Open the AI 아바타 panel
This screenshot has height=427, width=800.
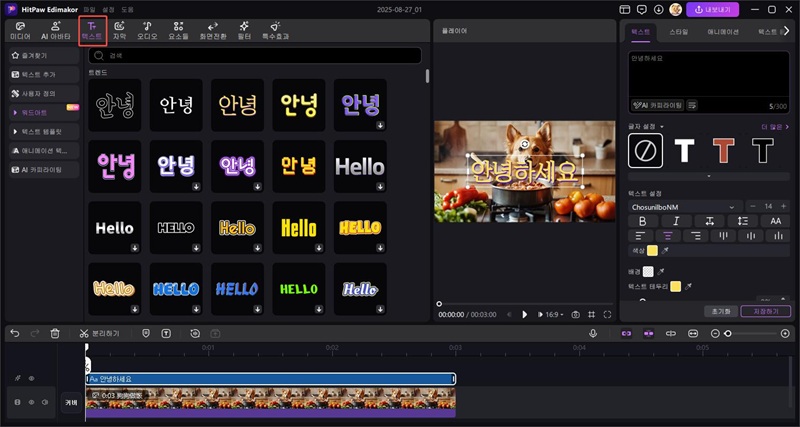coord(58,31)
